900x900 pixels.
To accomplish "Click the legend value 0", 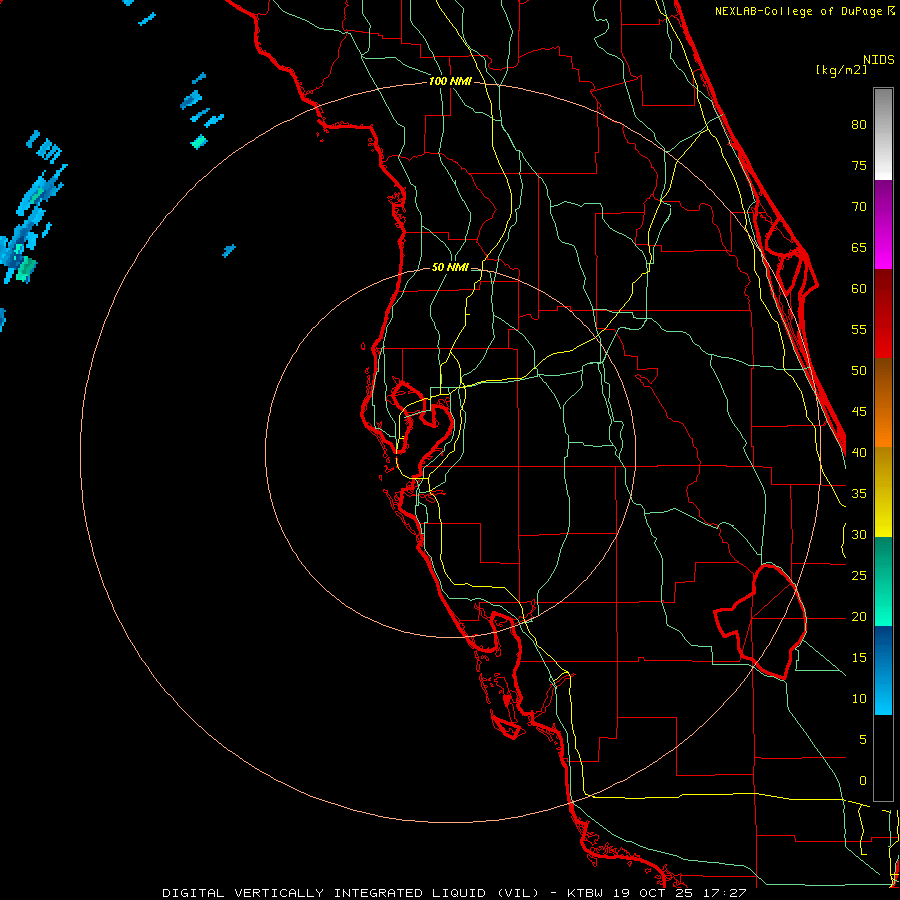I will [863, 781].
